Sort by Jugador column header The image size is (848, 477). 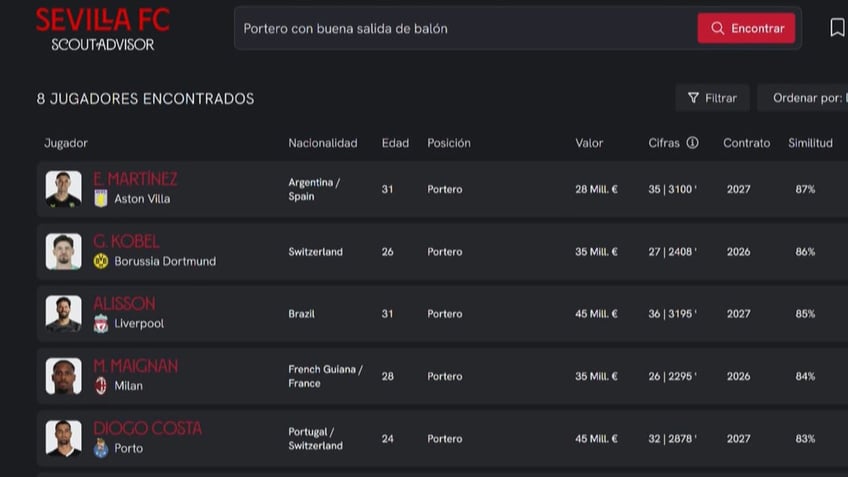[66, 143]
